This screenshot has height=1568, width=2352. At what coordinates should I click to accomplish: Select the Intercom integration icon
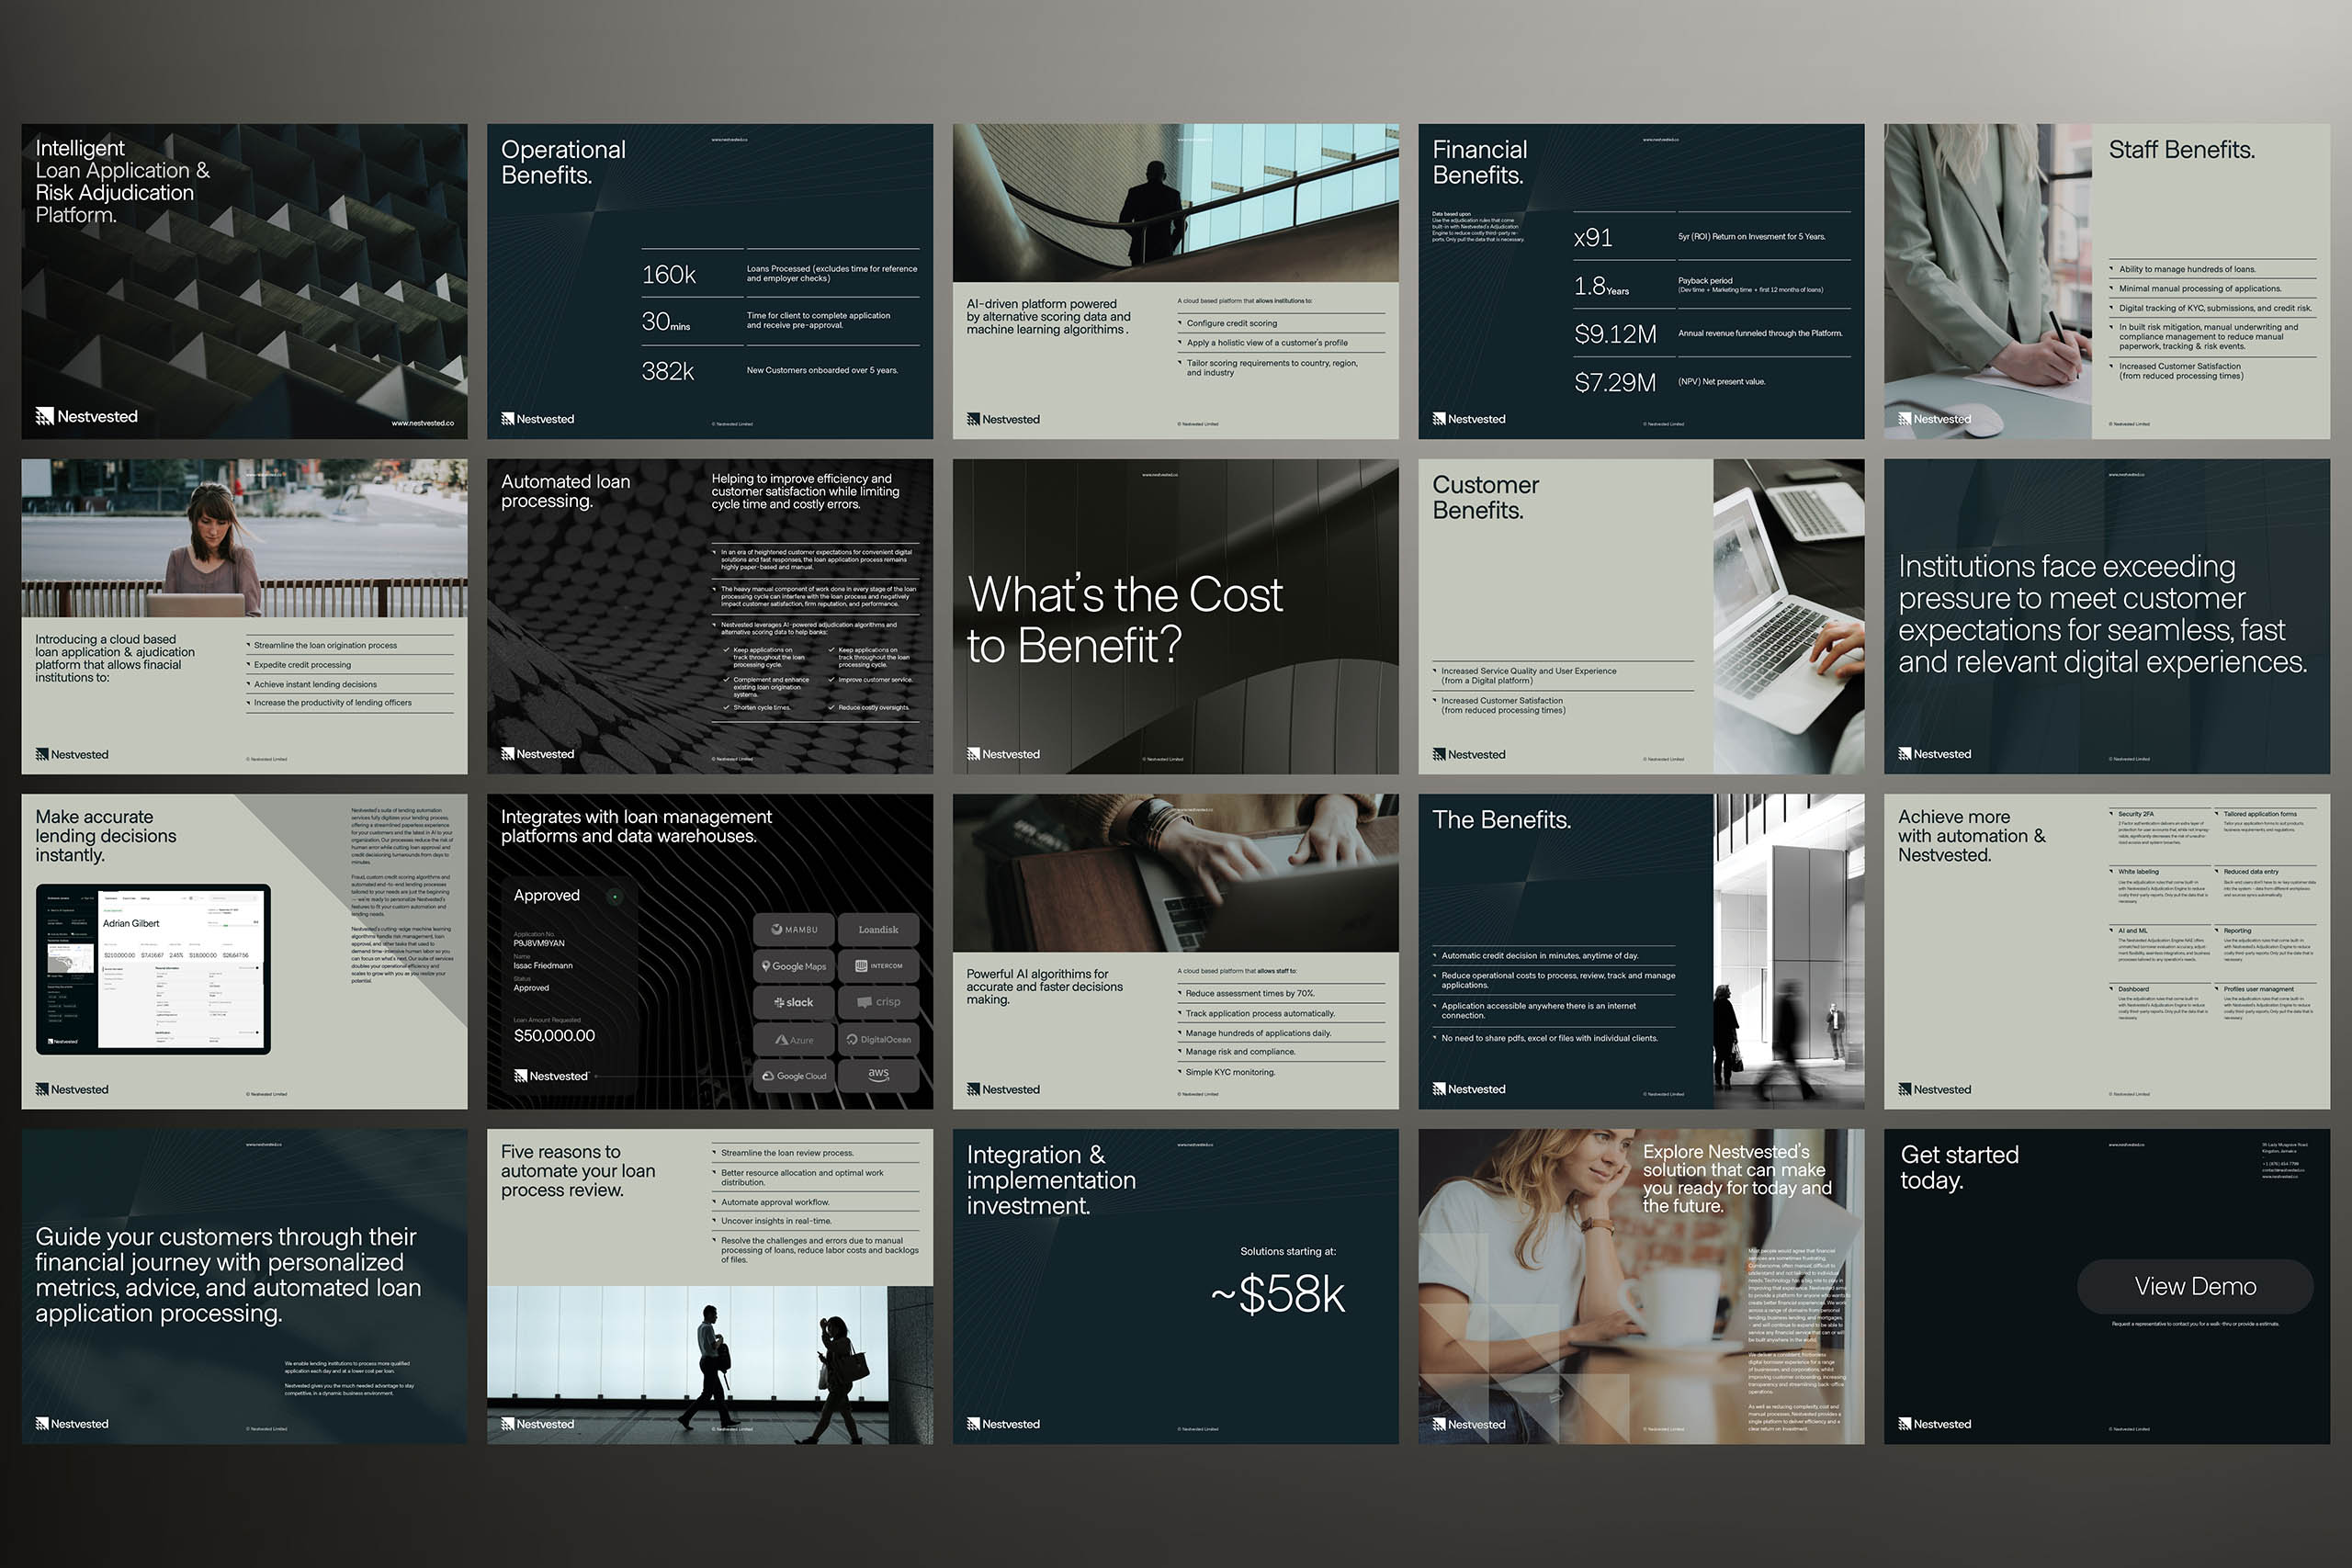[879, 966]
